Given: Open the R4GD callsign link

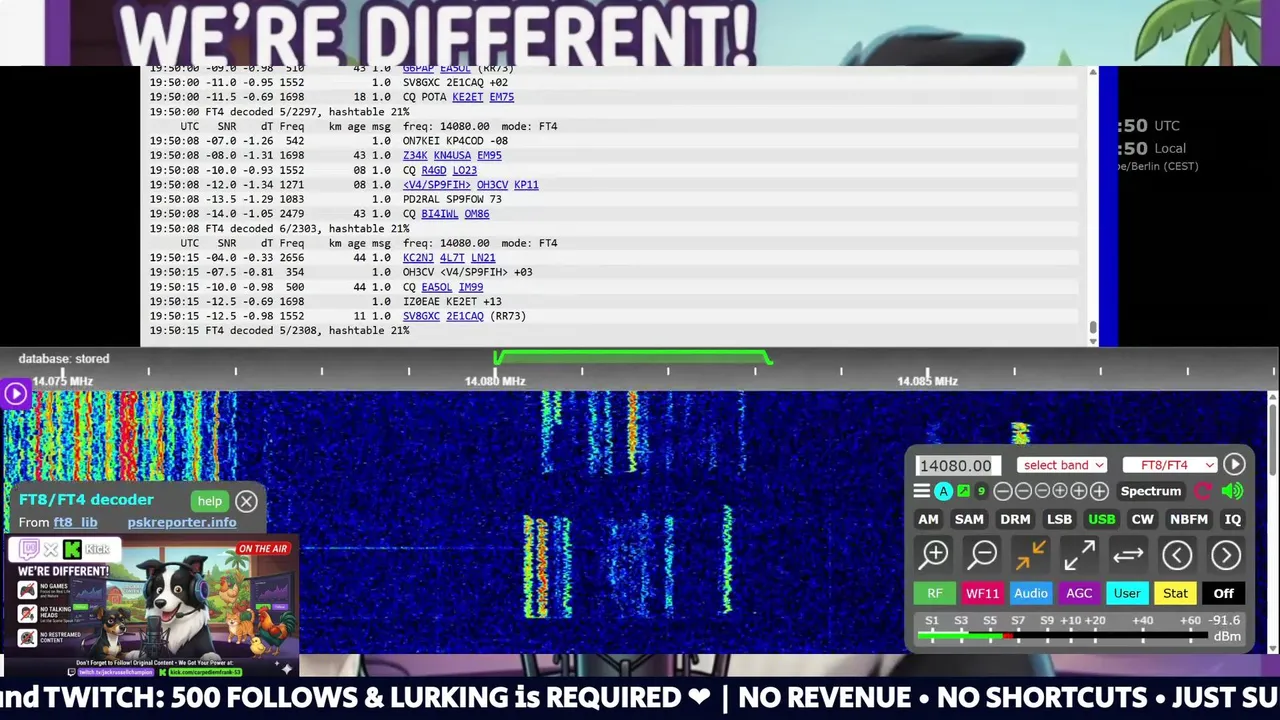Looking at the screenshot, I should click(x=434, y=170).
